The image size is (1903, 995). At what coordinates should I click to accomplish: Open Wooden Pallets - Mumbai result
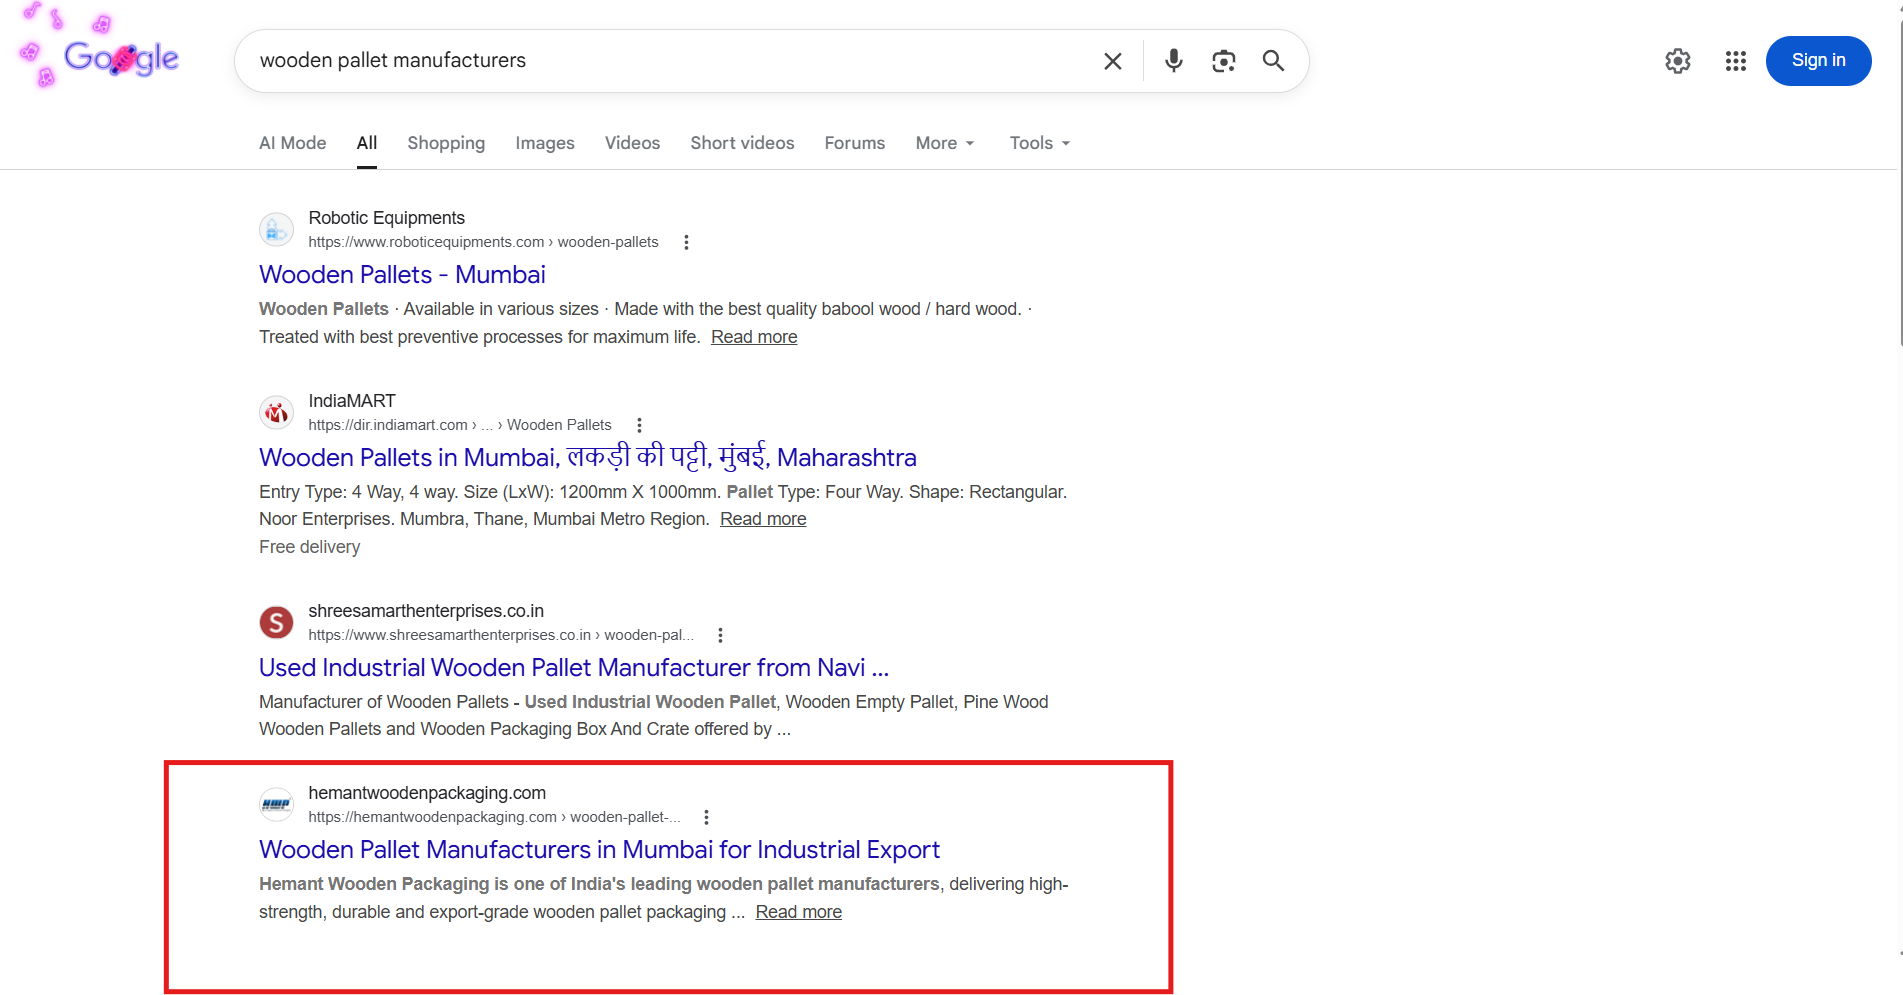click(402, 275)
